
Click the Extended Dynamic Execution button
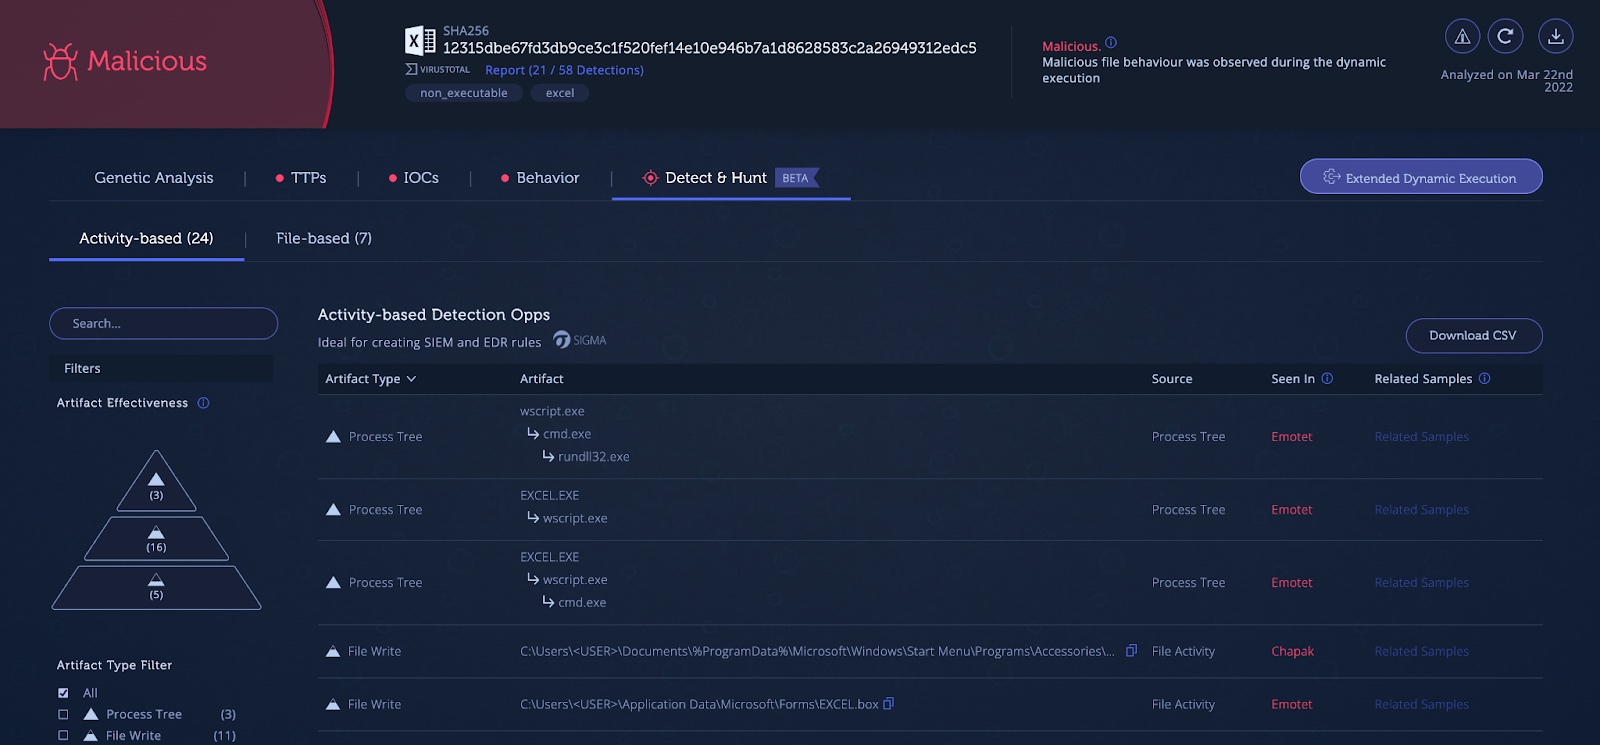pyautogui.click(x=1421, y=177)
